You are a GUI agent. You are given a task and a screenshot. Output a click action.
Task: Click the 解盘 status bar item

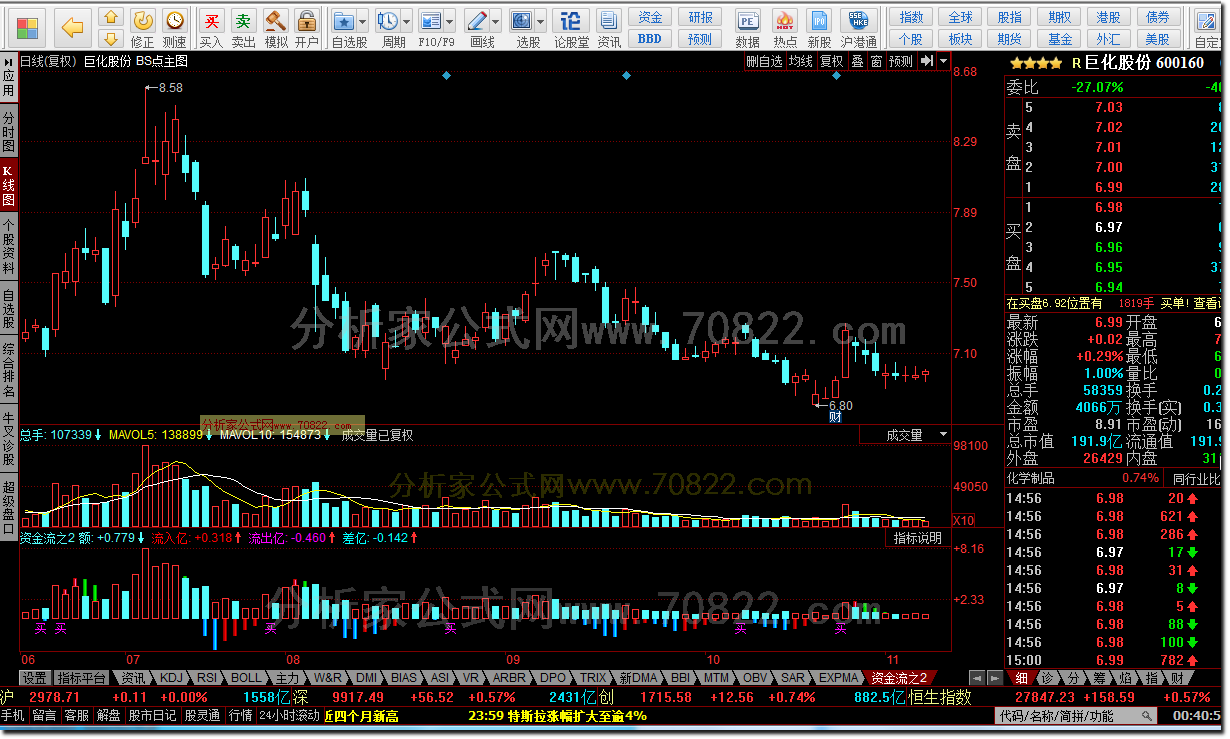pyautogui.click(x=109, y=715)
